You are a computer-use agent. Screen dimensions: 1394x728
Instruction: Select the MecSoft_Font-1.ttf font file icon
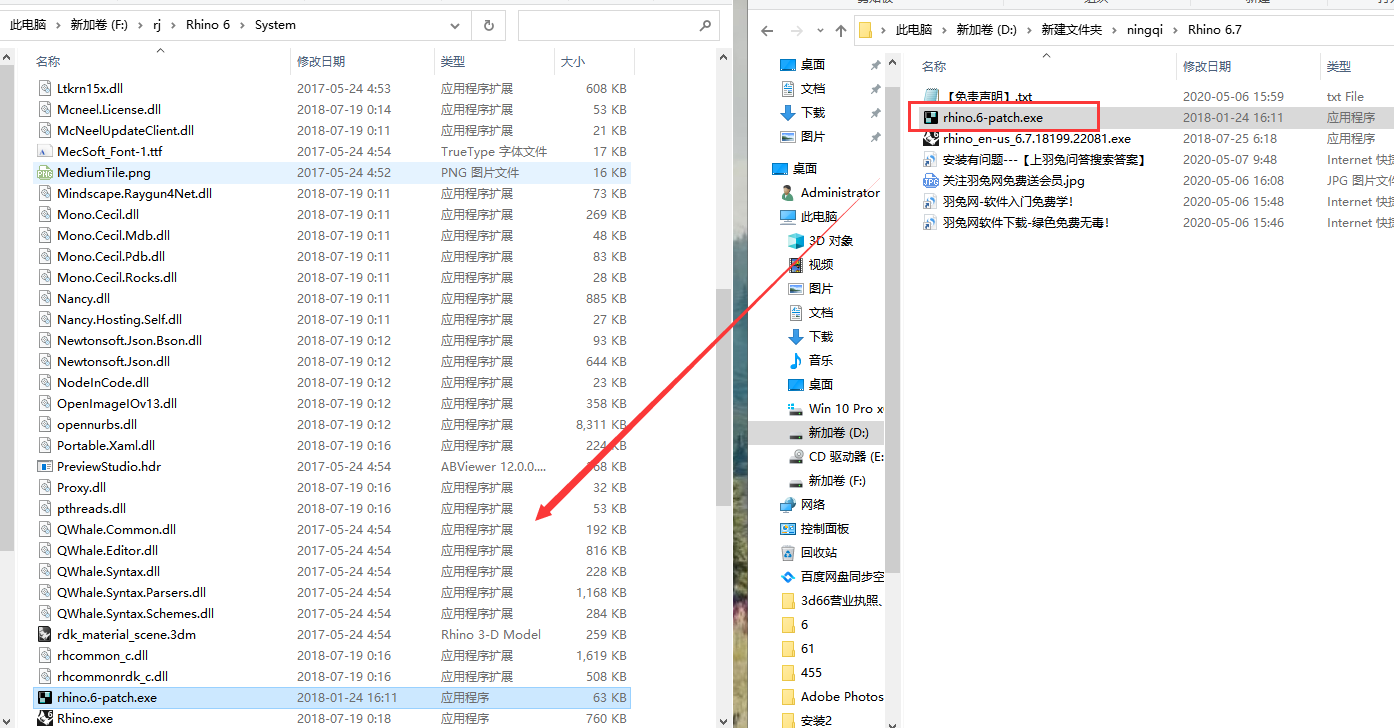click(45, 152)
